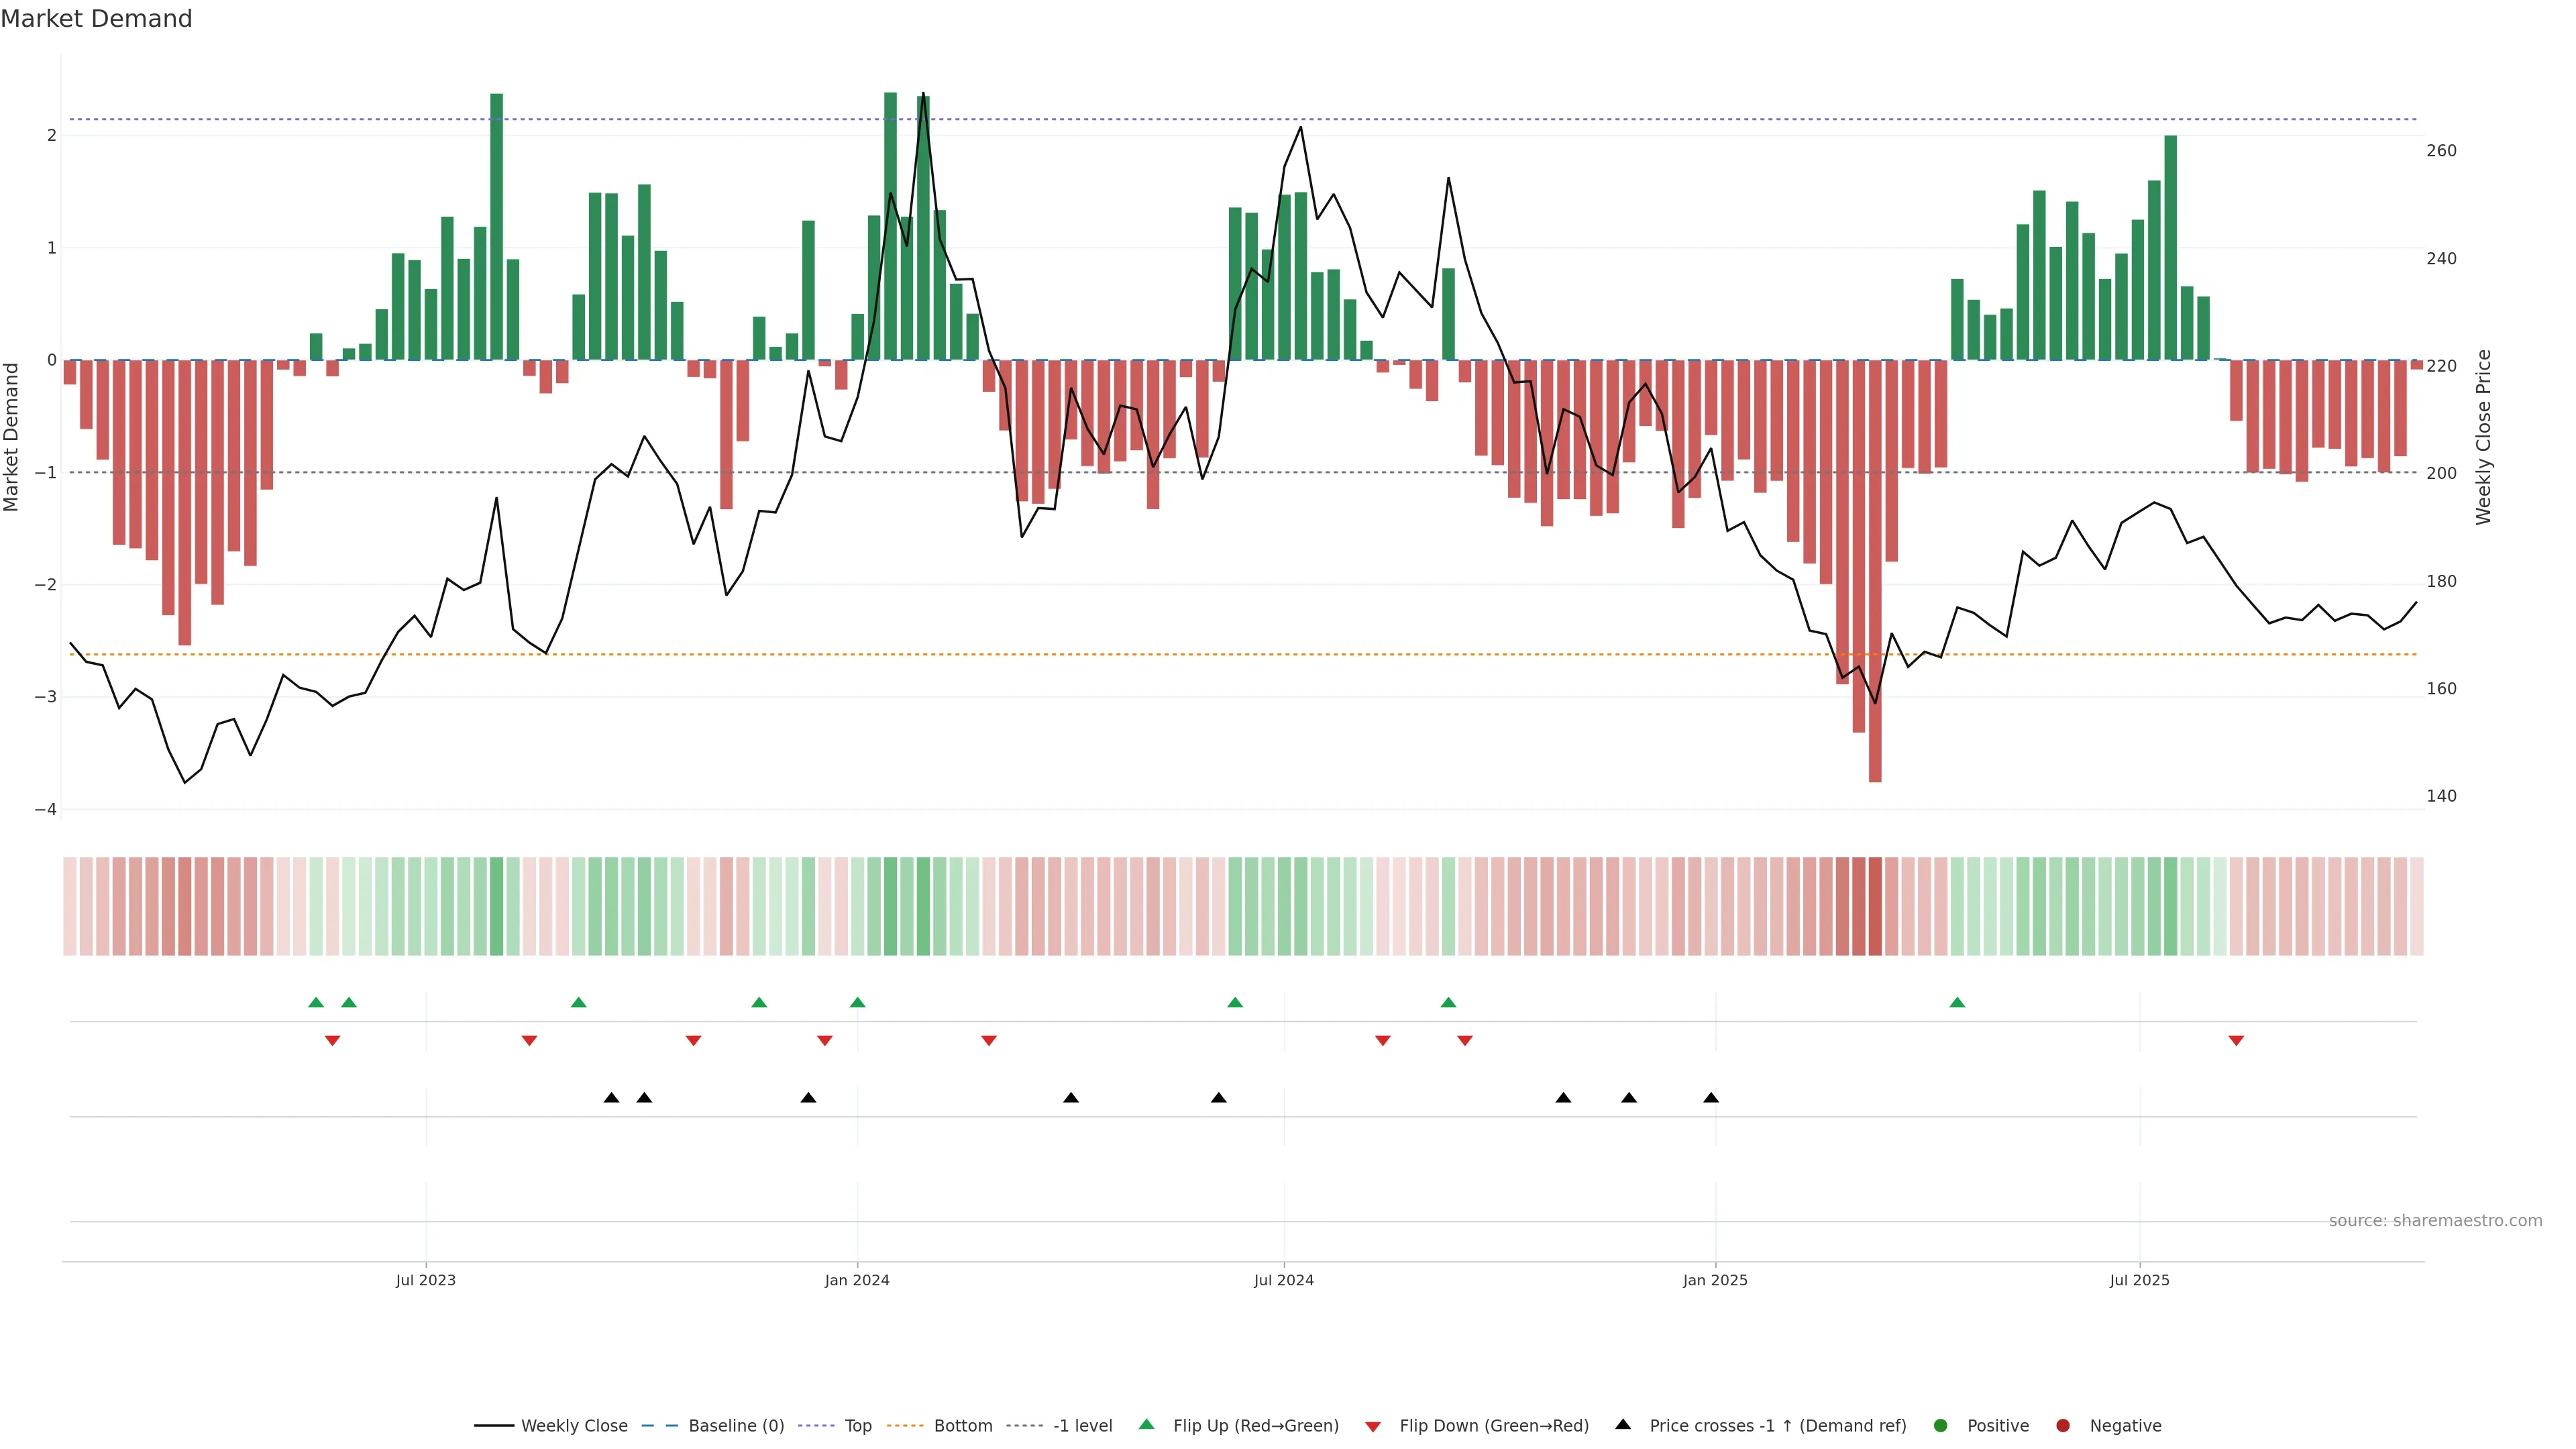2576x1449 pixels.
Task: Click the Jan 2024 x-axis label
Action: 857,1280
